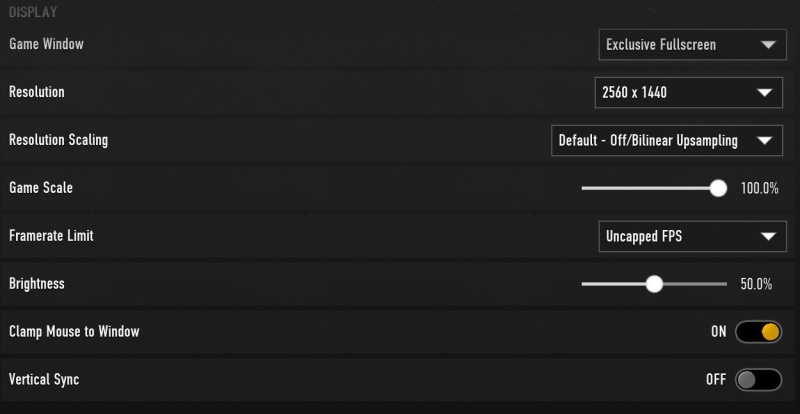Image resolution: width=800 pixels, height=414 pixels.
Task: Click the Framerate Limit arrow icon
Action: click(767, 237)
